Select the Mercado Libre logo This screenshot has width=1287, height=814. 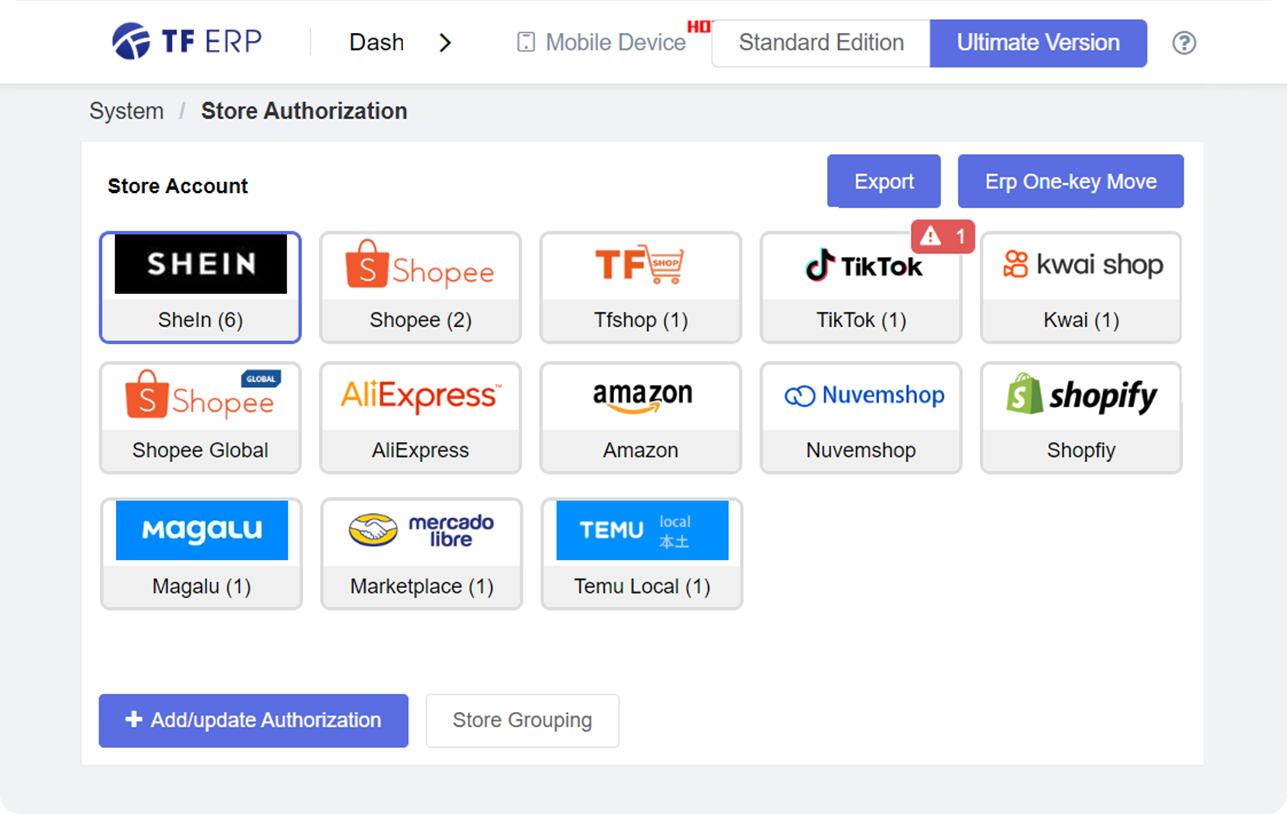coord(421,530)
